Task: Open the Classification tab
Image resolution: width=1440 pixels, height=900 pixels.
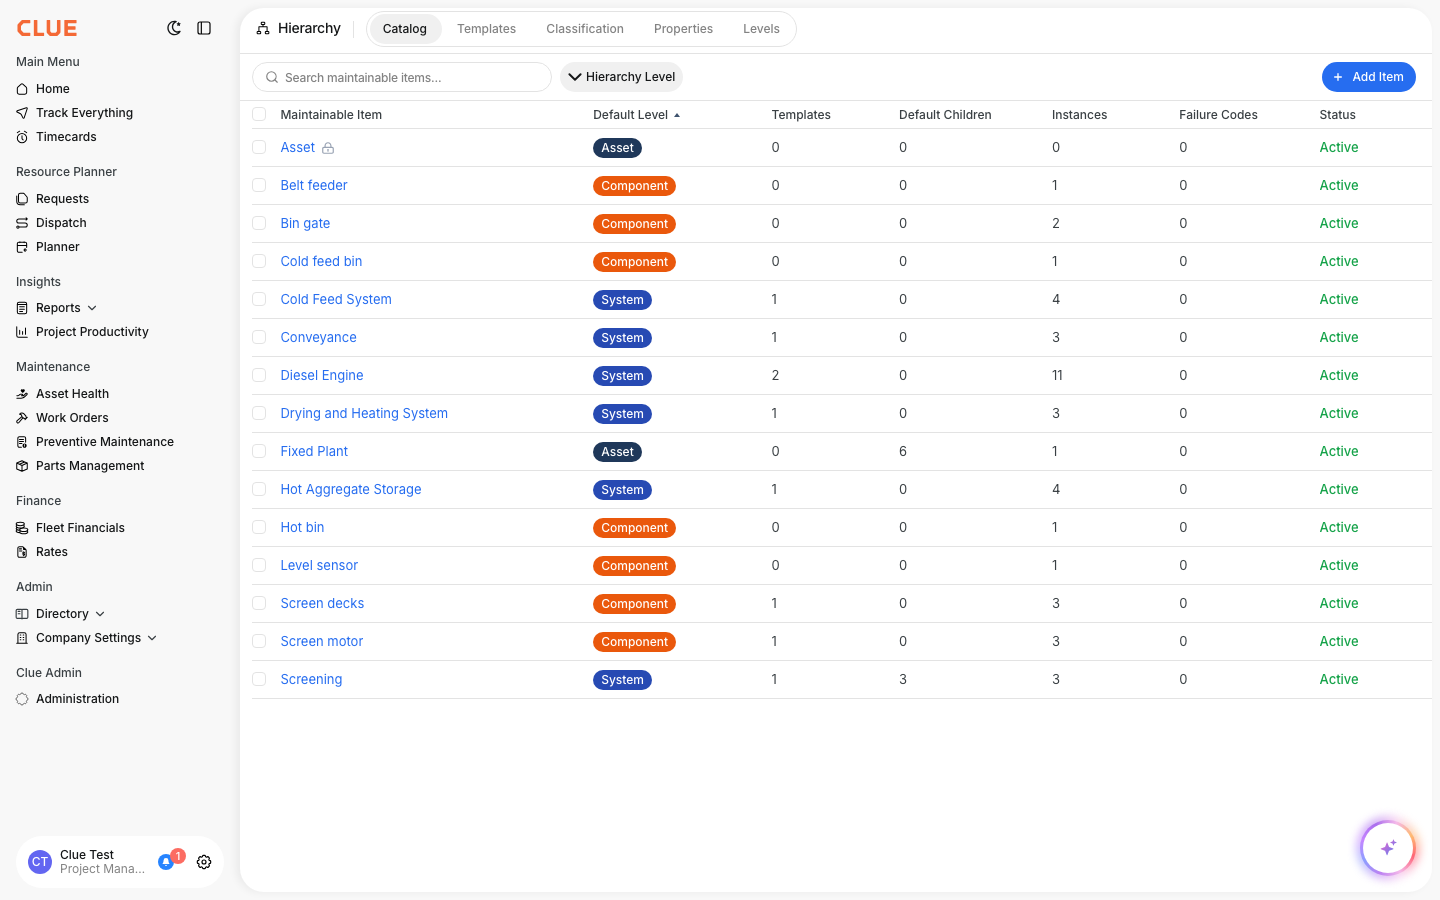Action: tap(584, 28)
